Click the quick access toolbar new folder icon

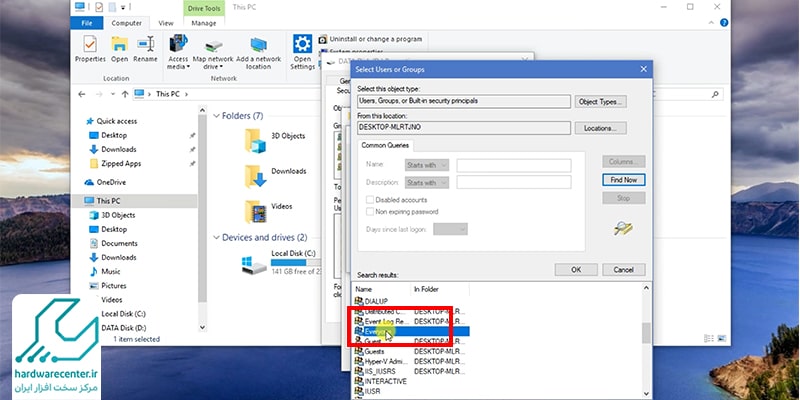coord(113,7)
